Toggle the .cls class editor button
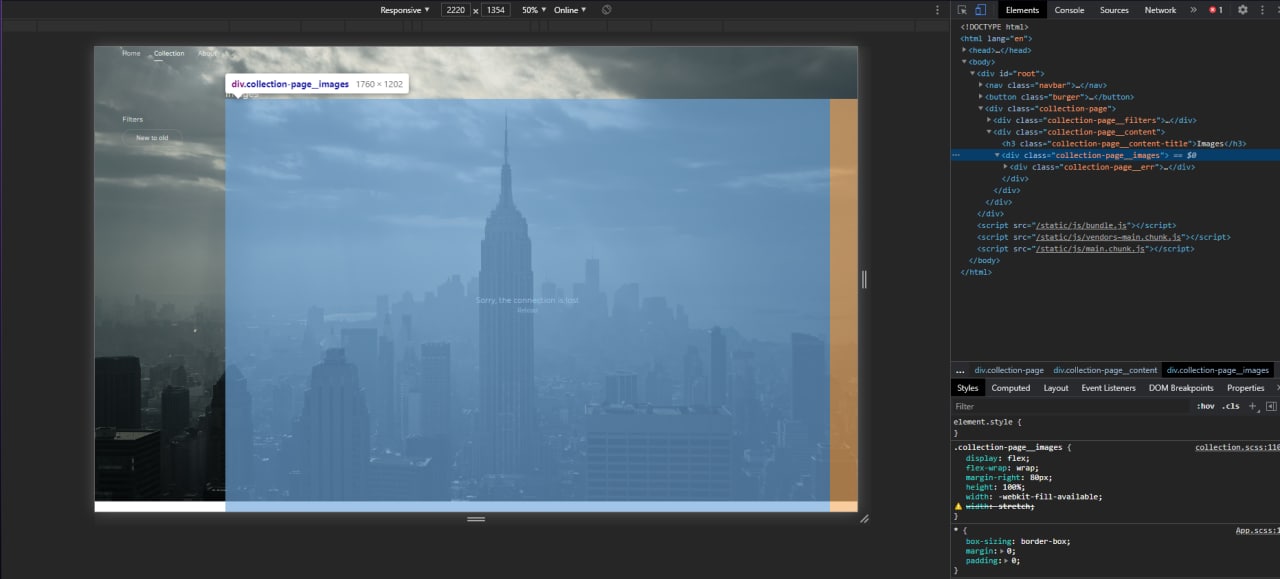The height and width of the screenshot is (579, 1280). [1230, 406]
